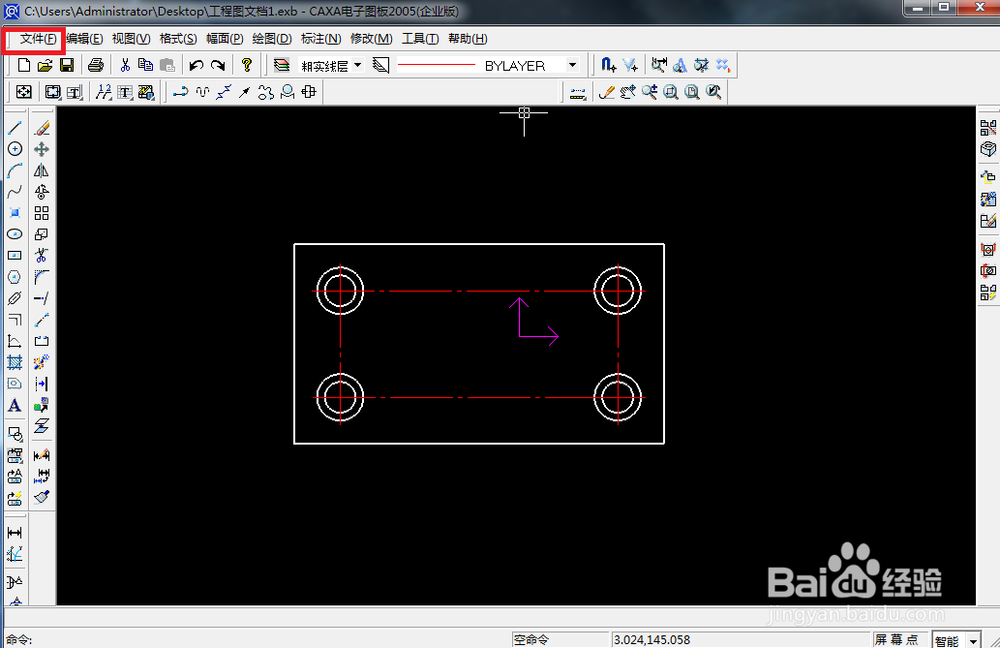Open the 编辑(E) menu
Image resolution: width=1000 pixels, height=648 pixels.
coord(85,39)
